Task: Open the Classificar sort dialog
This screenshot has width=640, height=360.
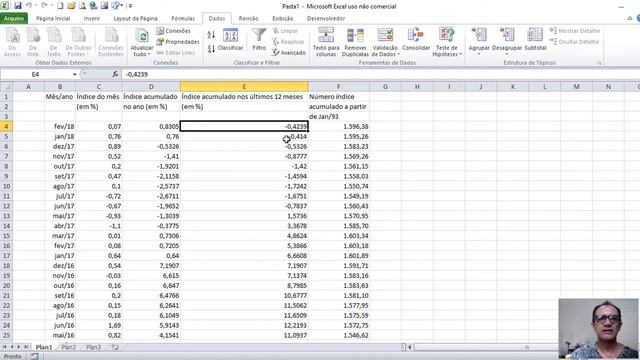Action: 231,40
